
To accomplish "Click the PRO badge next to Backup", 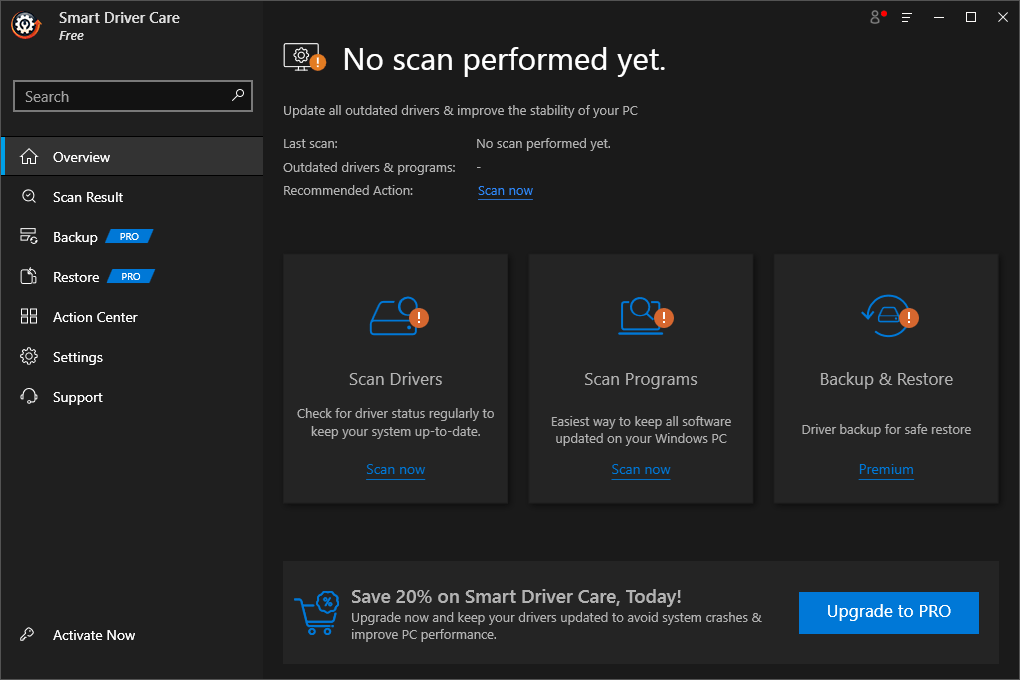I will (x=129, y=236).
